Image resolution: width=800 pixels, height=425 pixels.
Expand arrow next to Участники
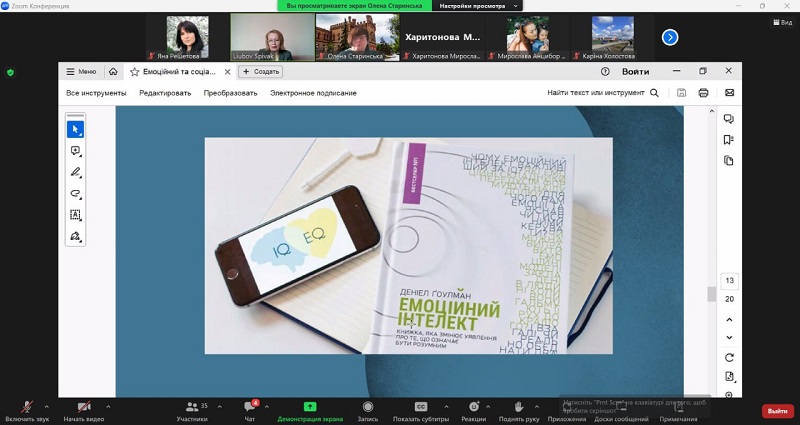click(x=218, y=406)
